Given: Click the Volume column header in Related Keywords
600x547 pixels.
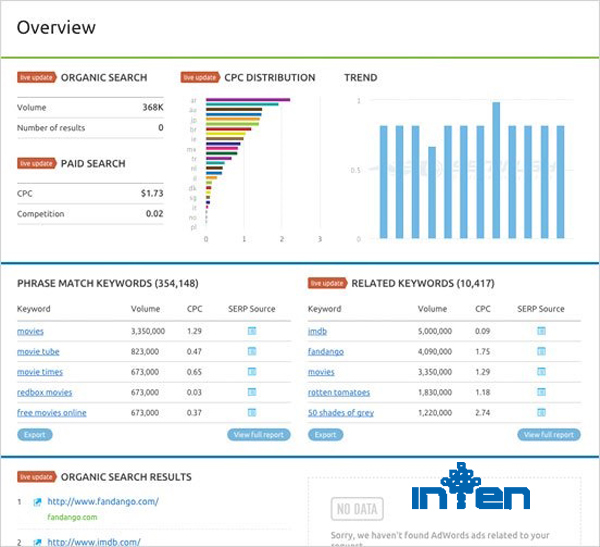Looking at the screenshot, I should (432, 309).
